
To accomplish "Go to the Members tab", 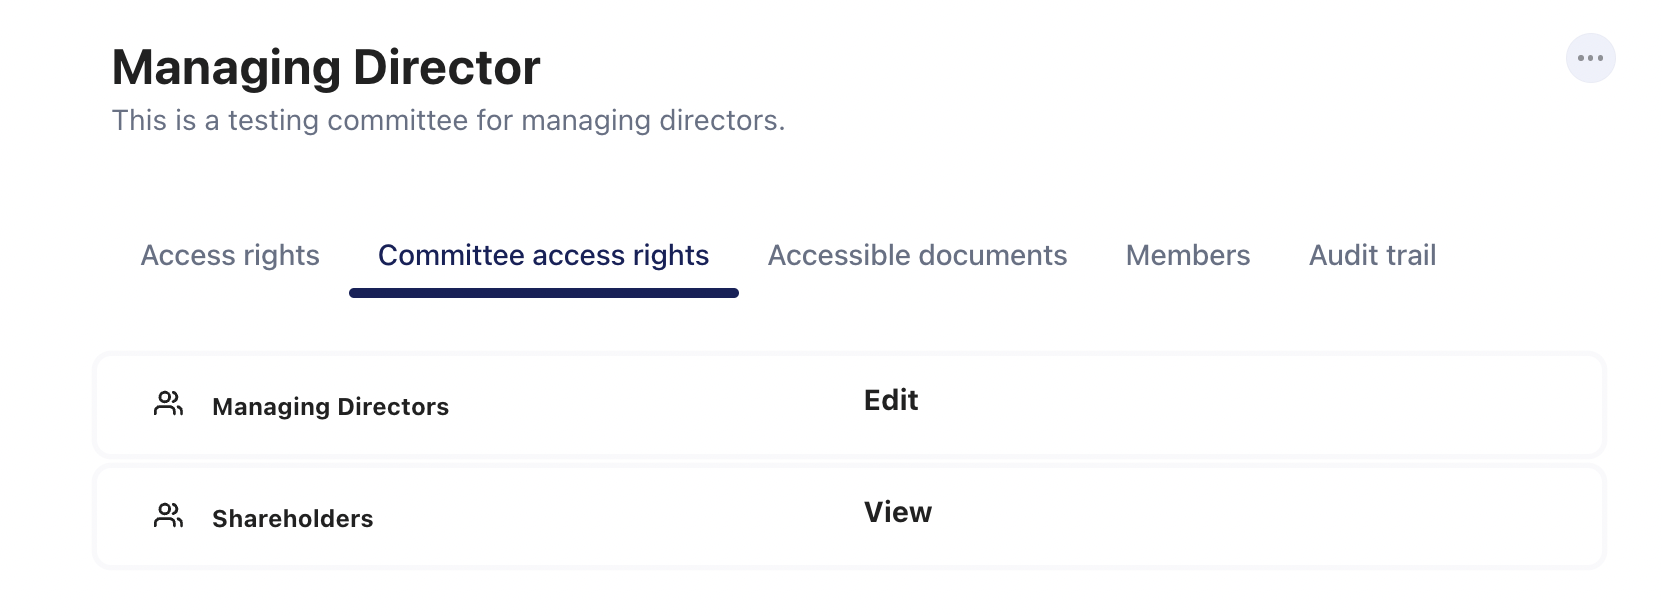I will pos(1187,256).
